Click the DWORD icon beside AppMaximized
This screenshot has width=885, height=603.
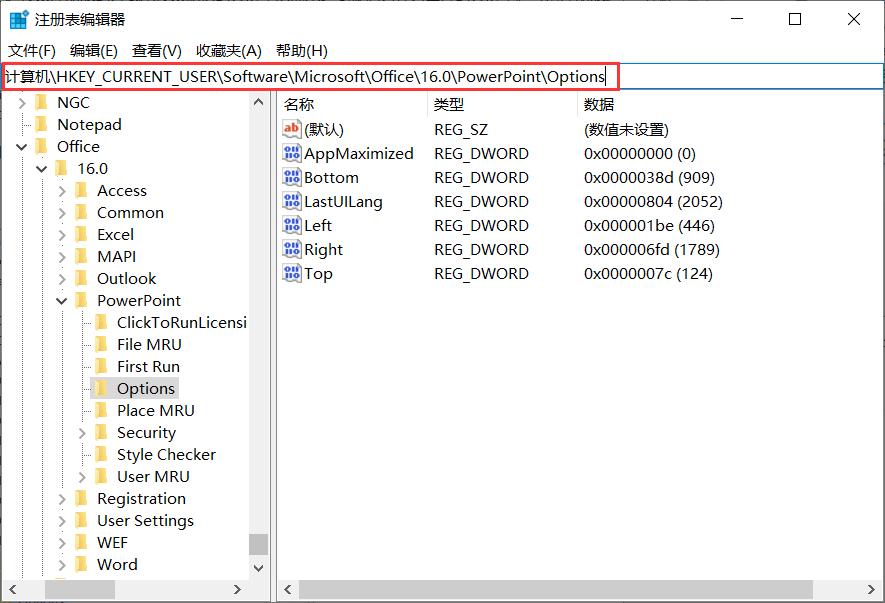(292, 153)
